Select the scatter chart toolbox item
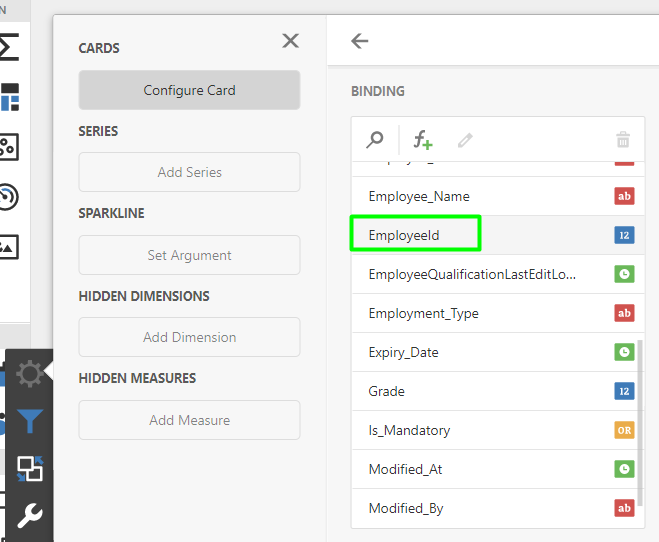This screenshot has width=659, height=542. click(x=9, y=147)
